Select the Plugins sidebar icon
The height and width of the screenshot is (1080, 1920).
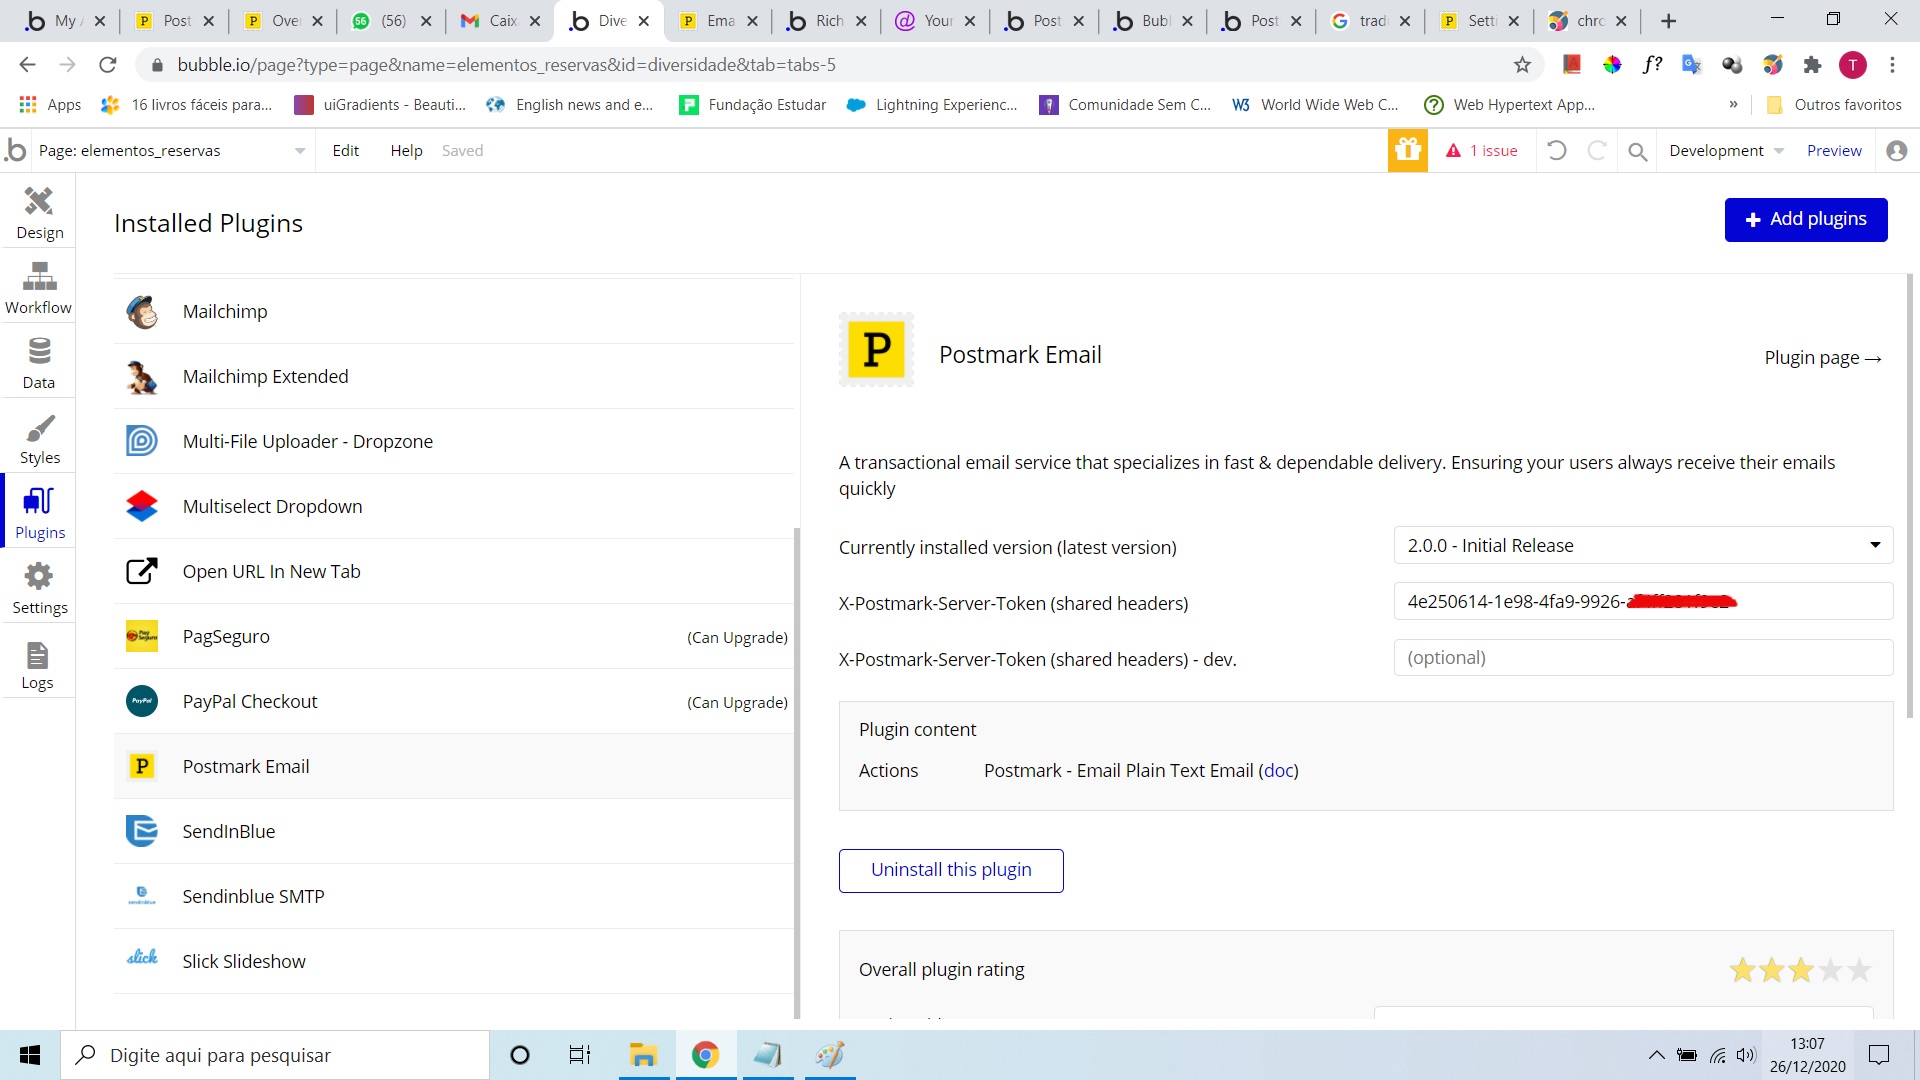point(39,513)
